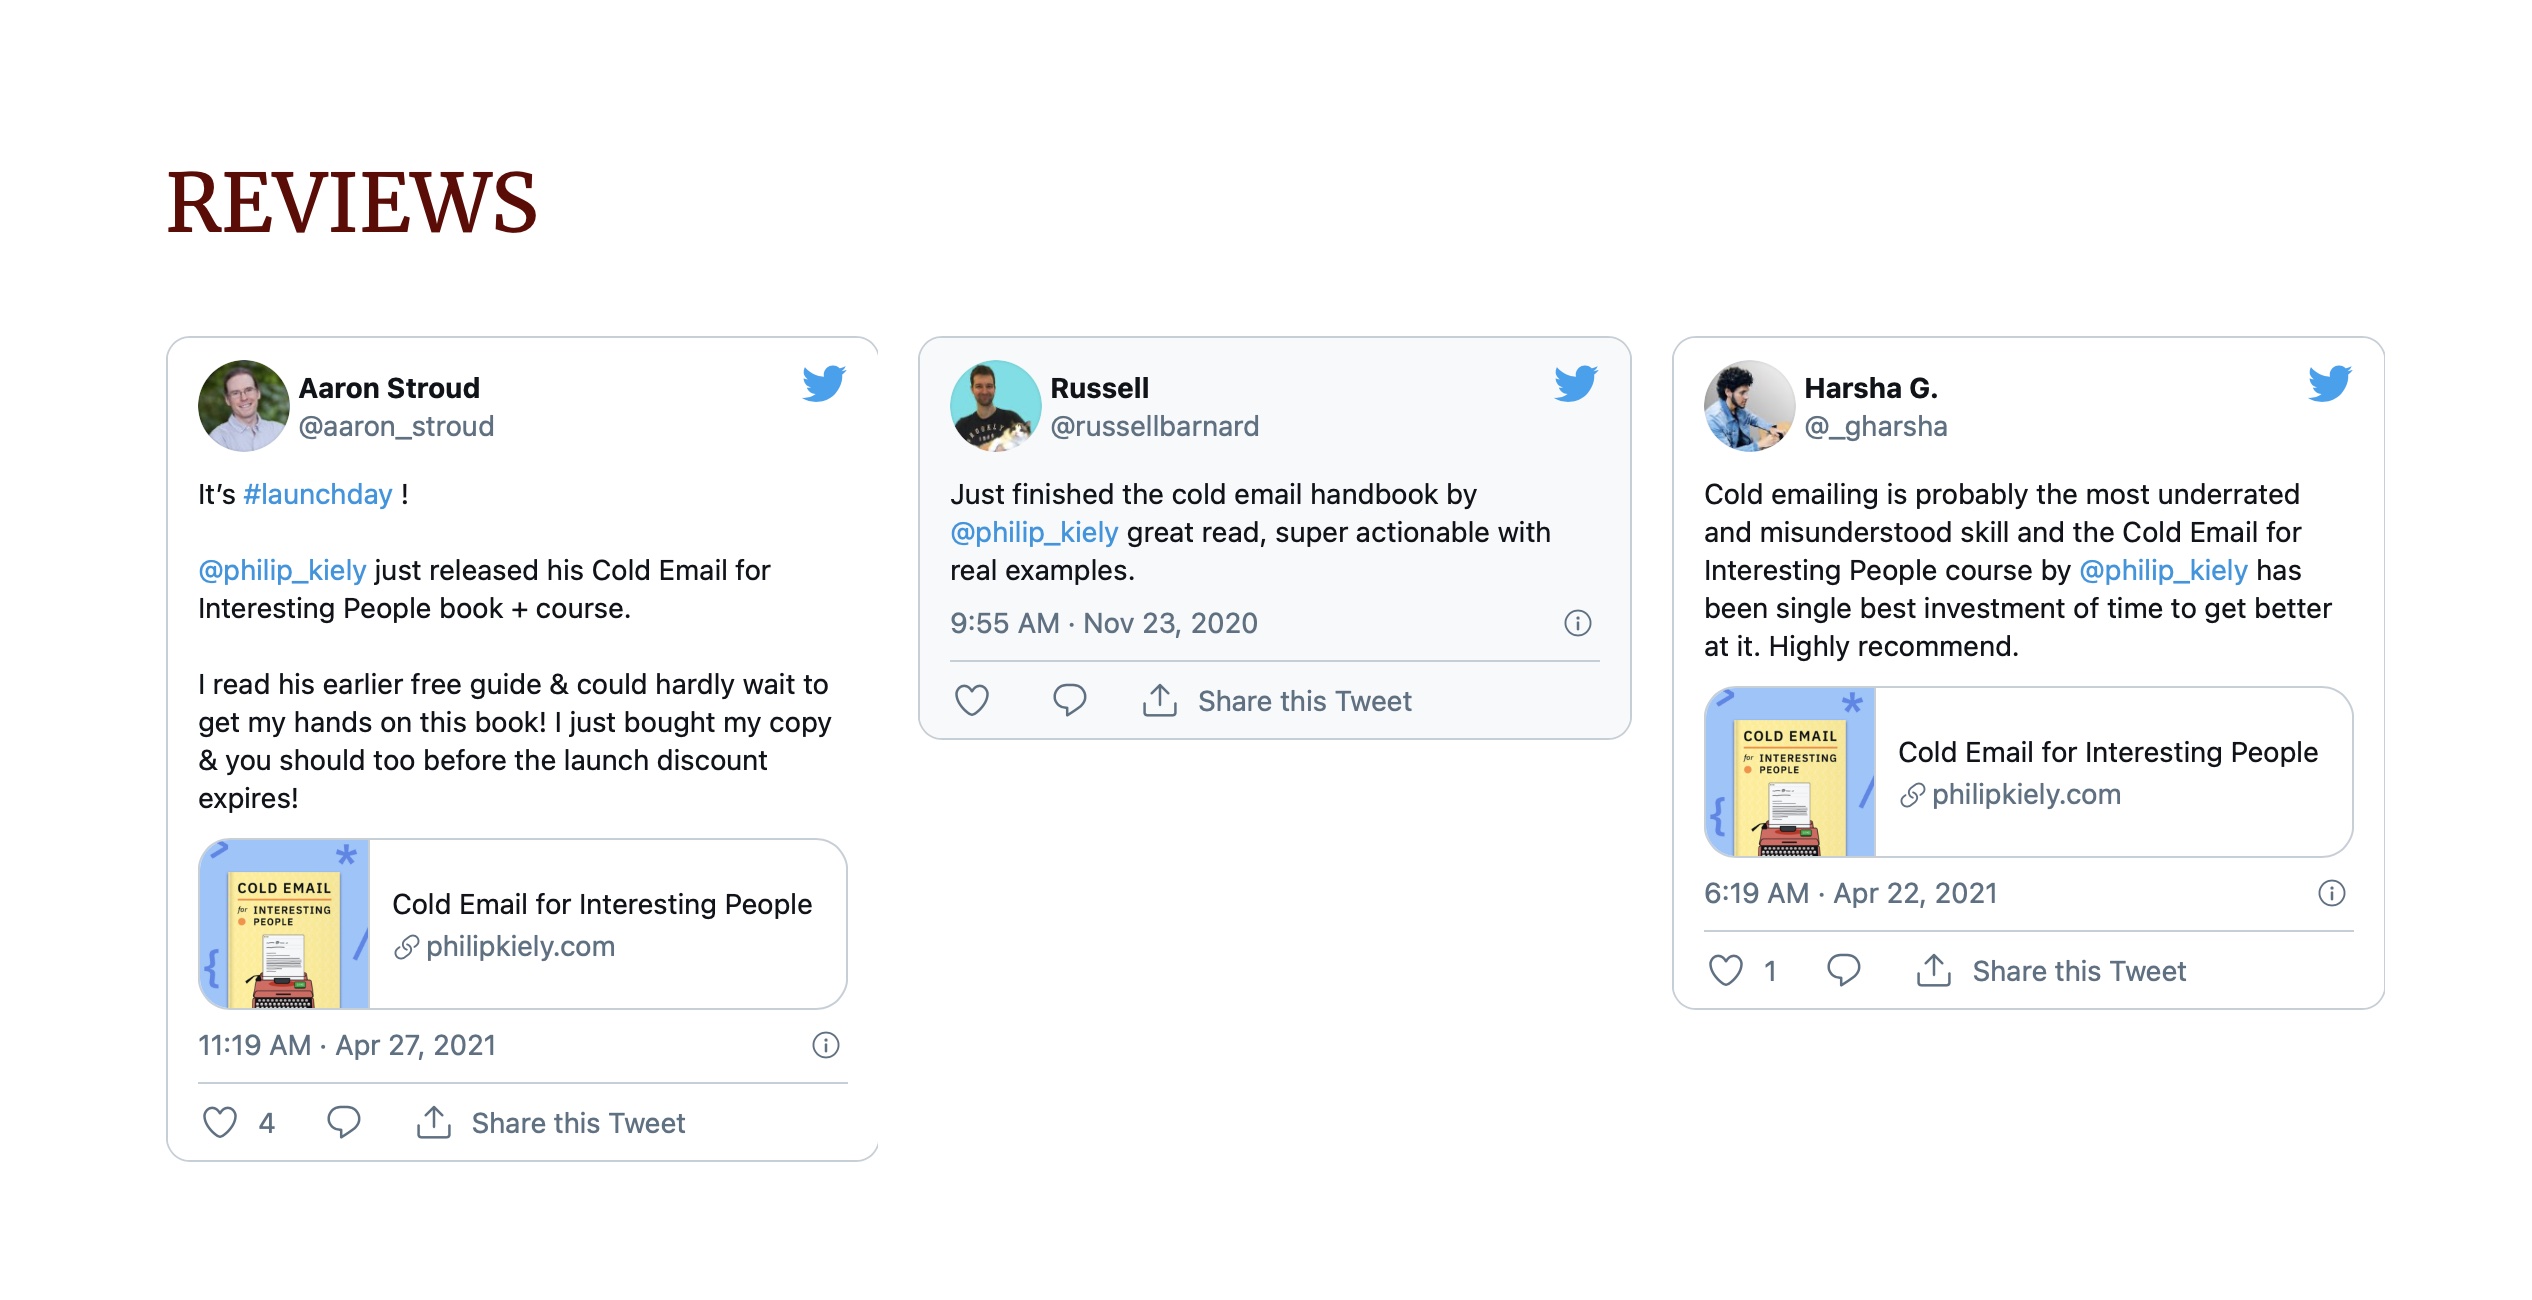The height and width of the screenshot is (1300, 2532).
Task: Share Harsha G.'s tweet
Action: pos(2051,971)
